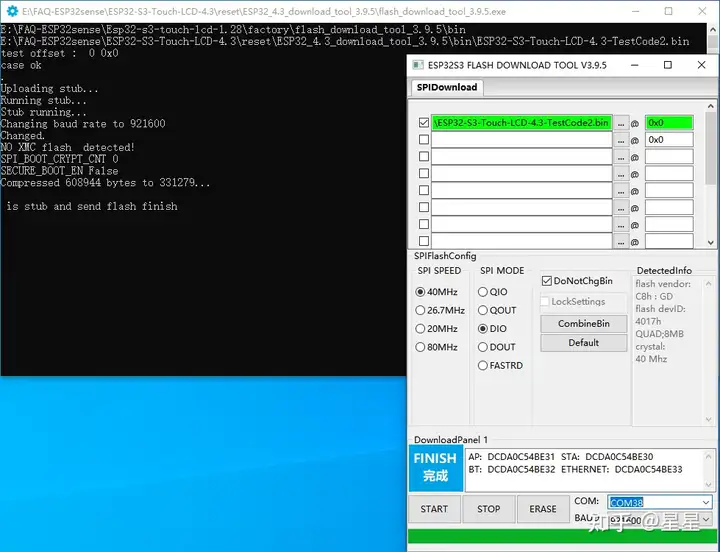720x552 pixels.
Task: Uncheck the TestCode2.bin file row checkbox
Action: [x=424, y=123]
